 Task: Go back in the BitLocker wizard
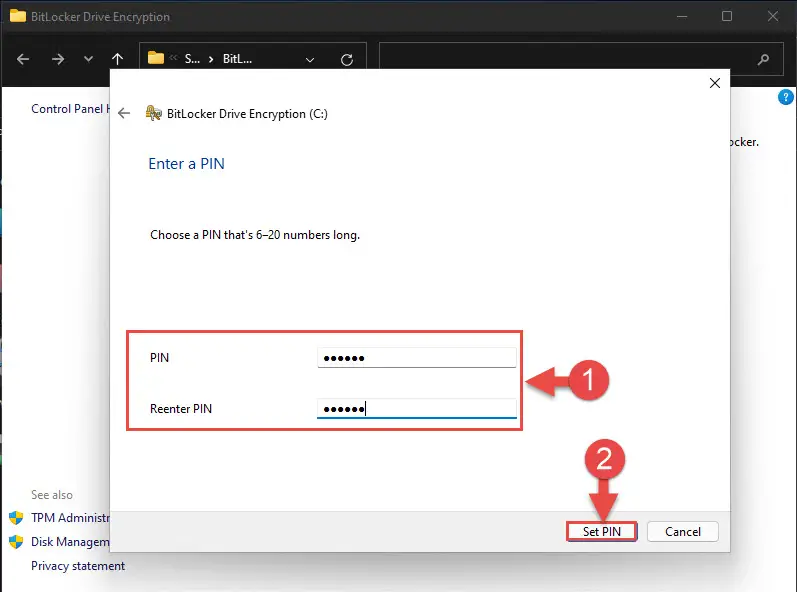click(124, 113)
